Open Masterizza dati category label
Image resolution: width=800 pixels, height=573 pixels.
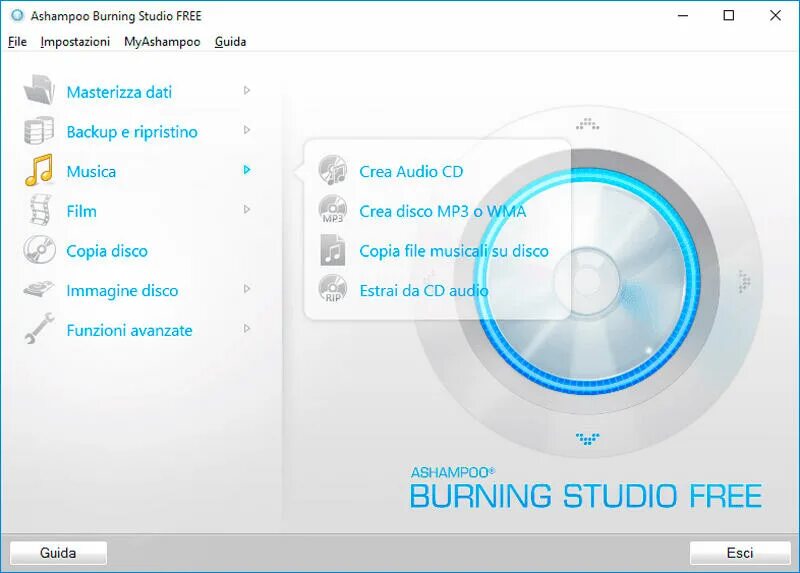point(119,92)
